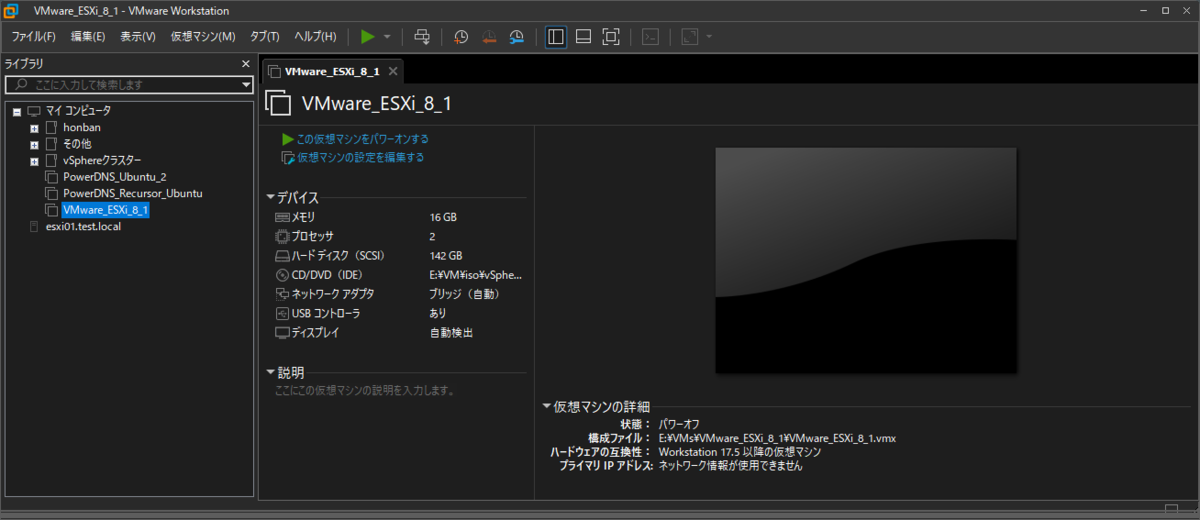Toggle the thumbnail bar view icon

point(584,37)
